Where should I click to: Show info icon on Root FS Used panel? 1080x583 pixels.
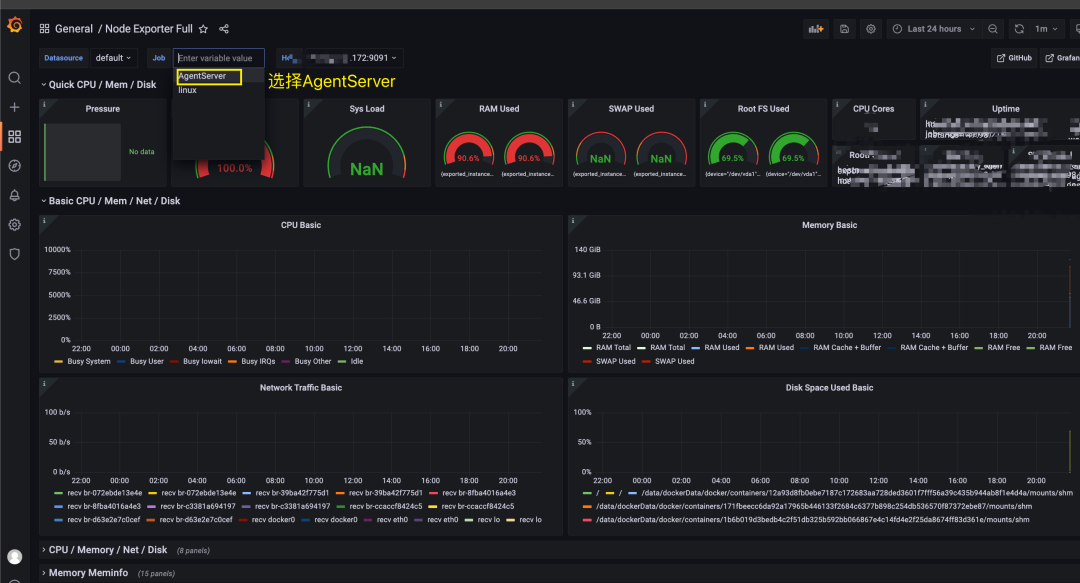pos(705,105)
